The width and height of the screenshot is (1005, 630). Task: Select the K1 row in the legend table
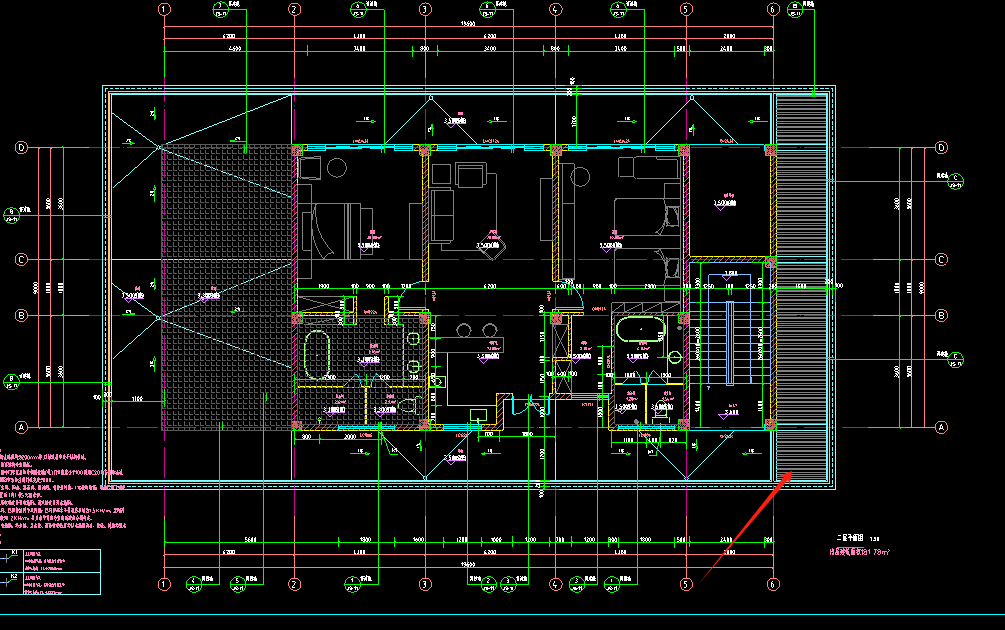[x=50, y=560]
